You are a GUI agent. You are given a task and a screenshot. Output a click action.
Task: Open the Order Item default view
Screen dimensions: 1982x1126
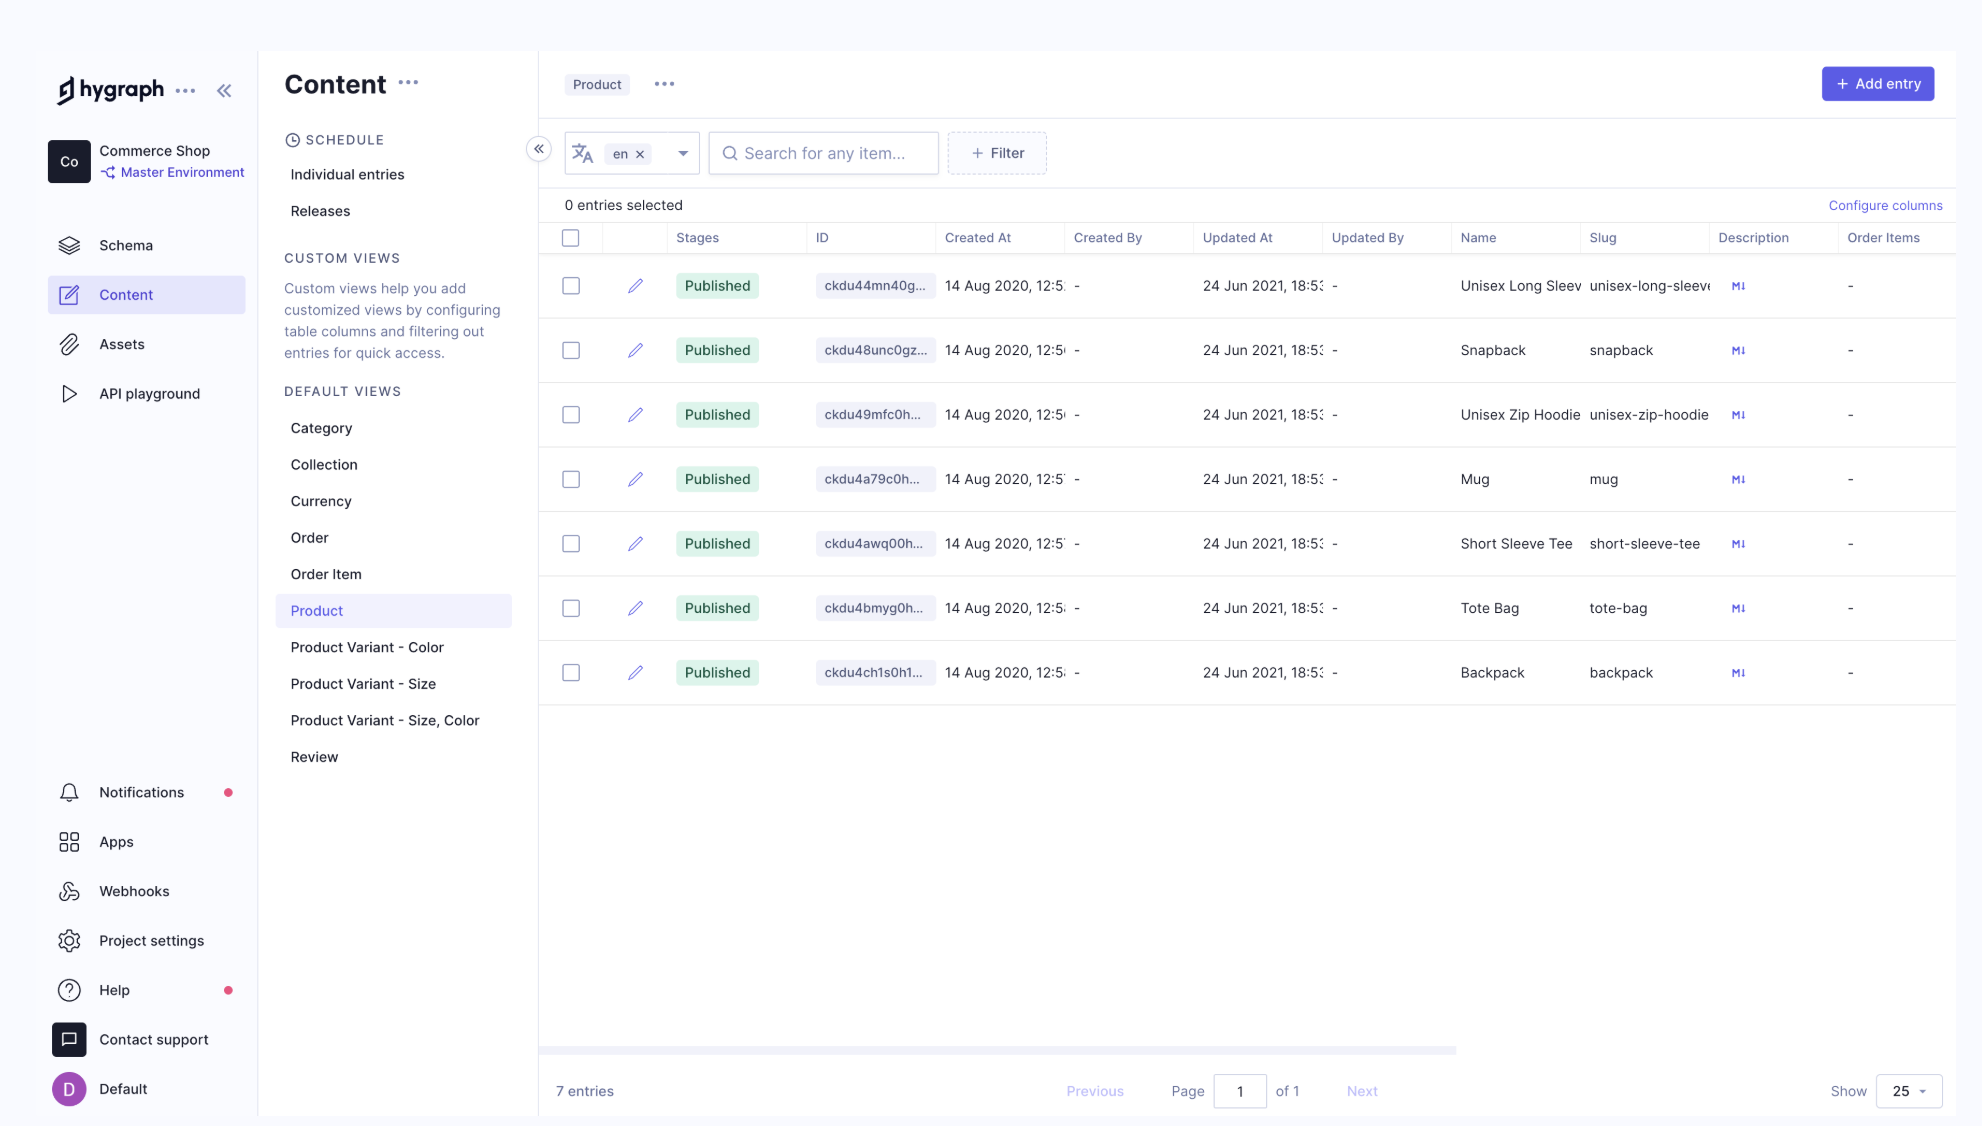coord(326,574)
